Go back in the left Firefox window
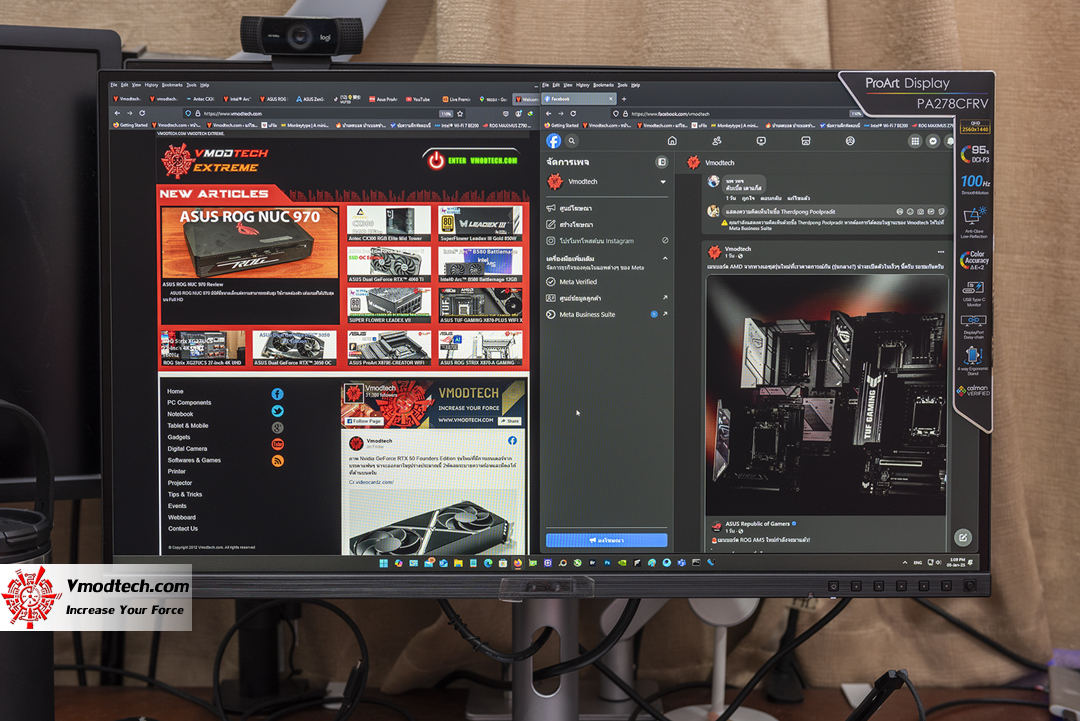 point(117,113)
